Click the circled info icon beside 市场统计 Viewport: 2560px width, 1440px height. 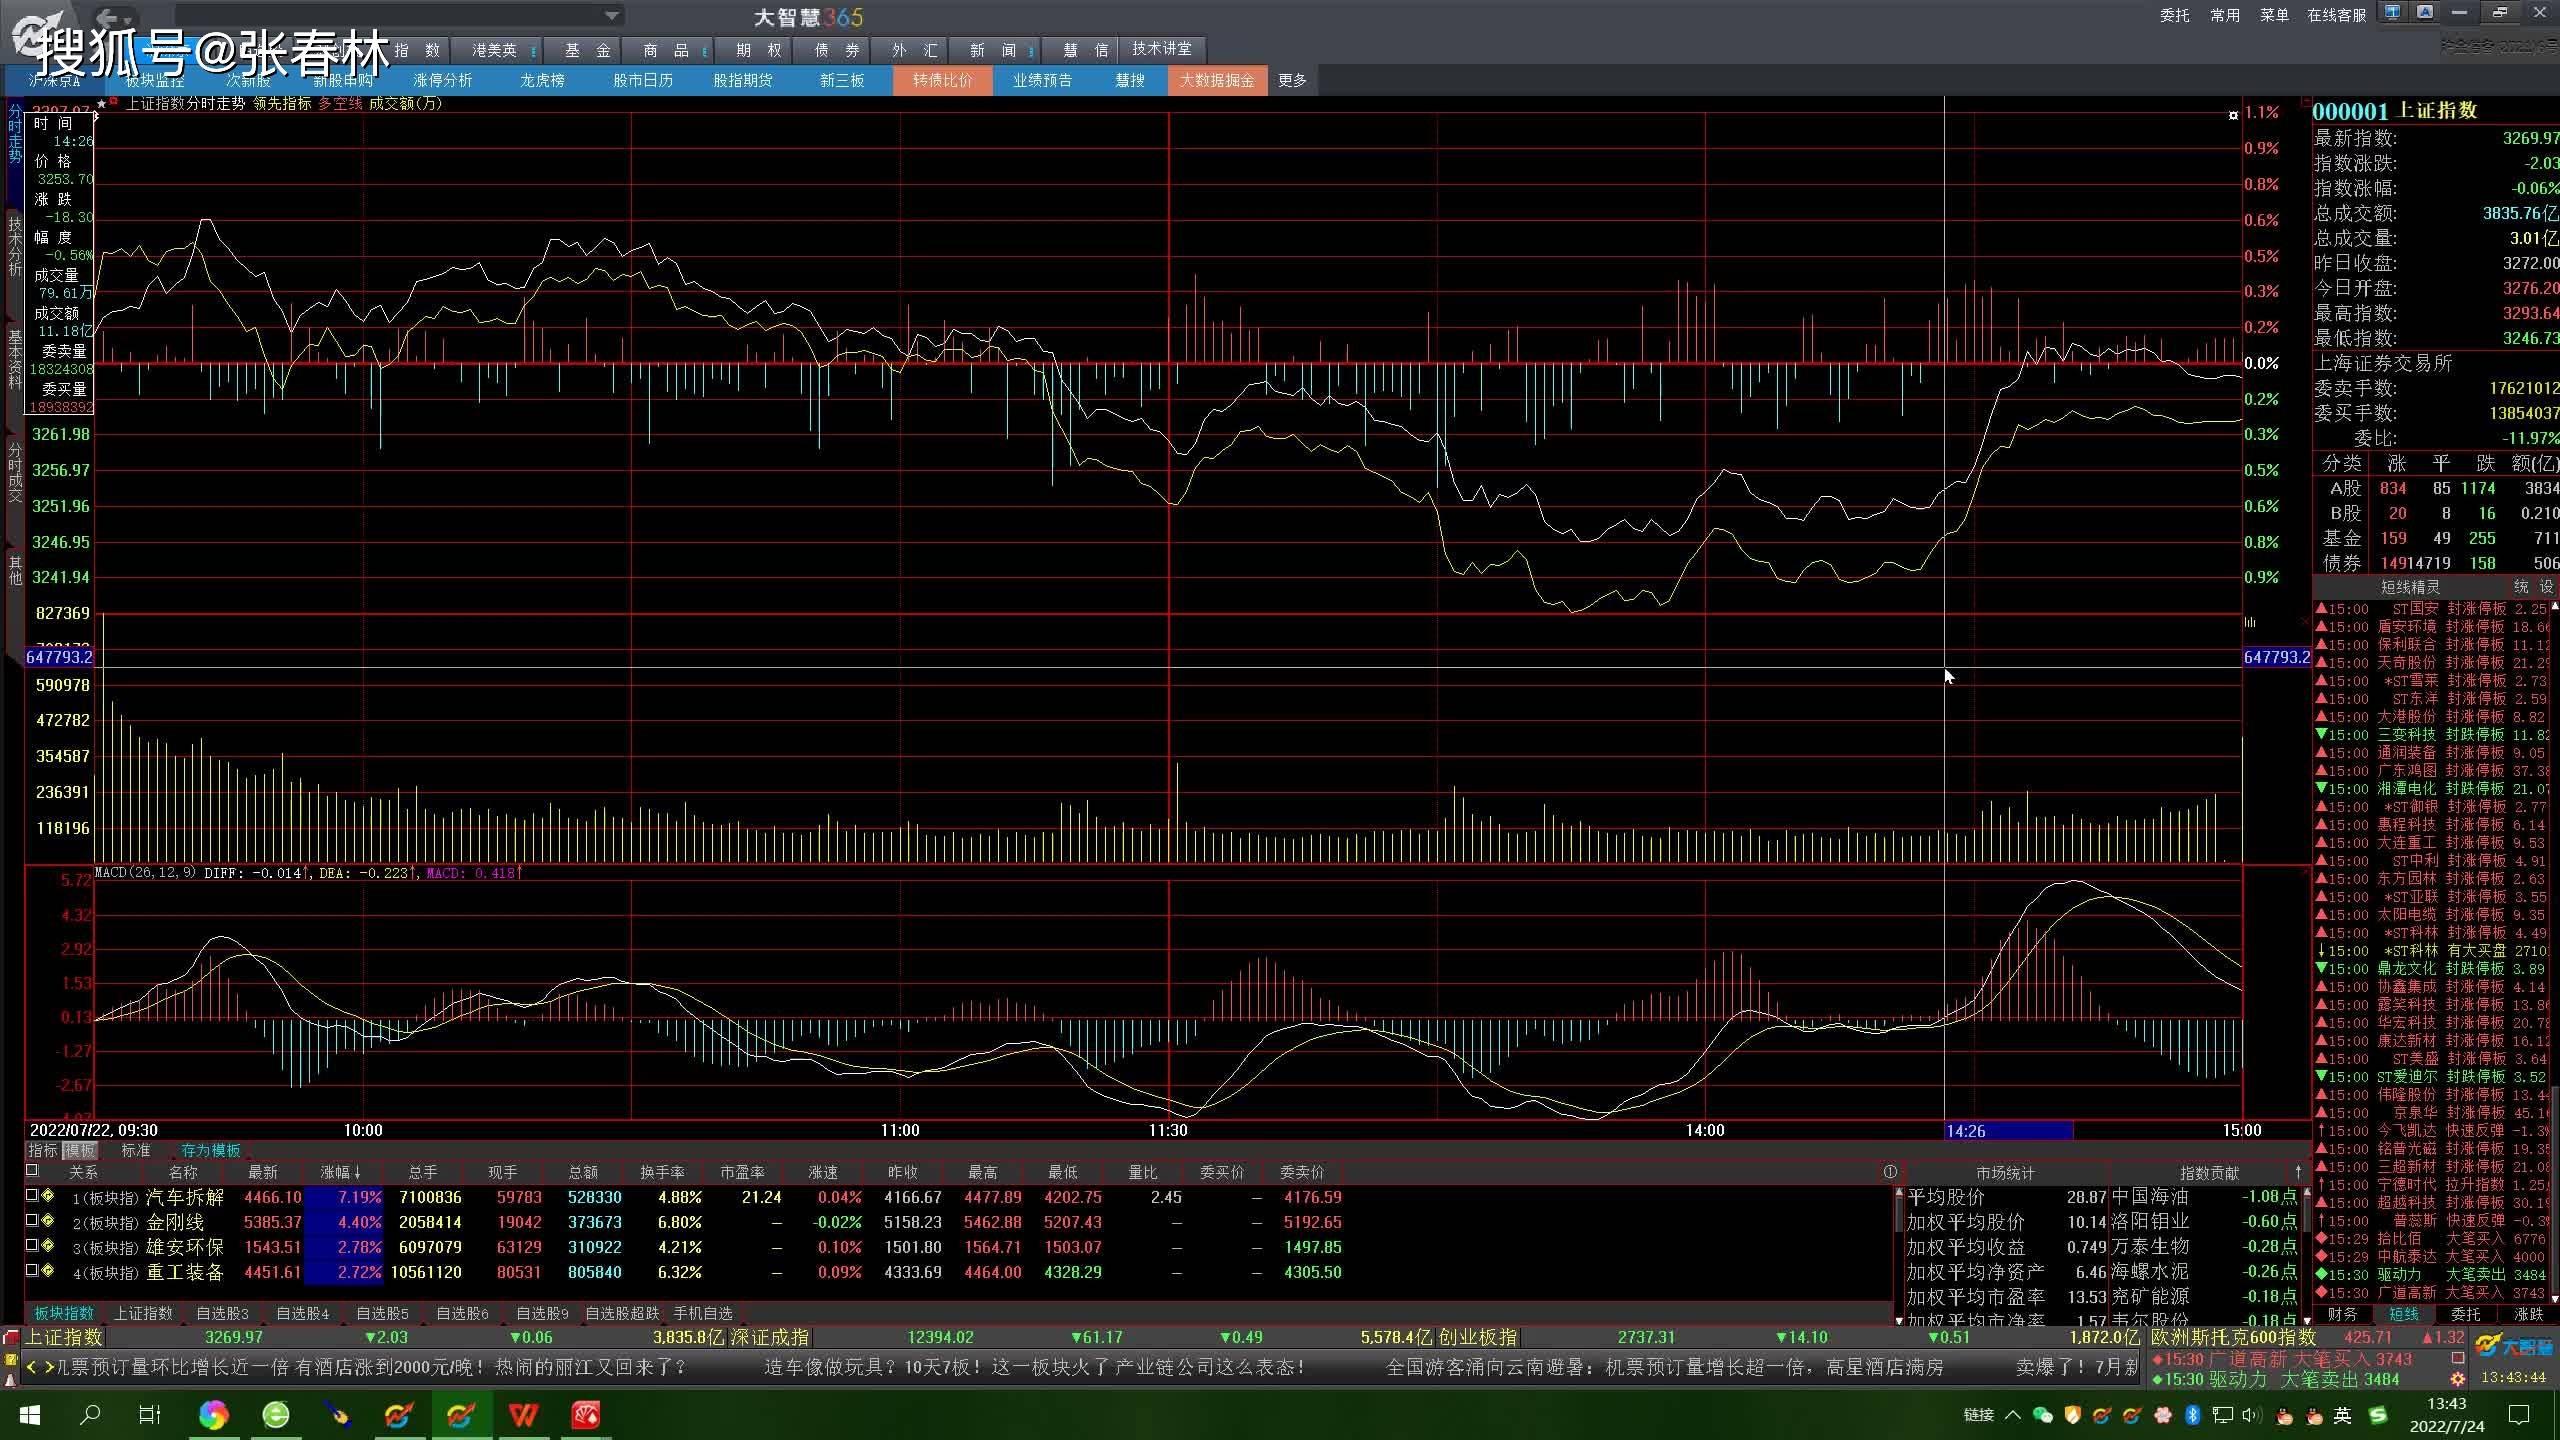[x=1889, y=1172]
